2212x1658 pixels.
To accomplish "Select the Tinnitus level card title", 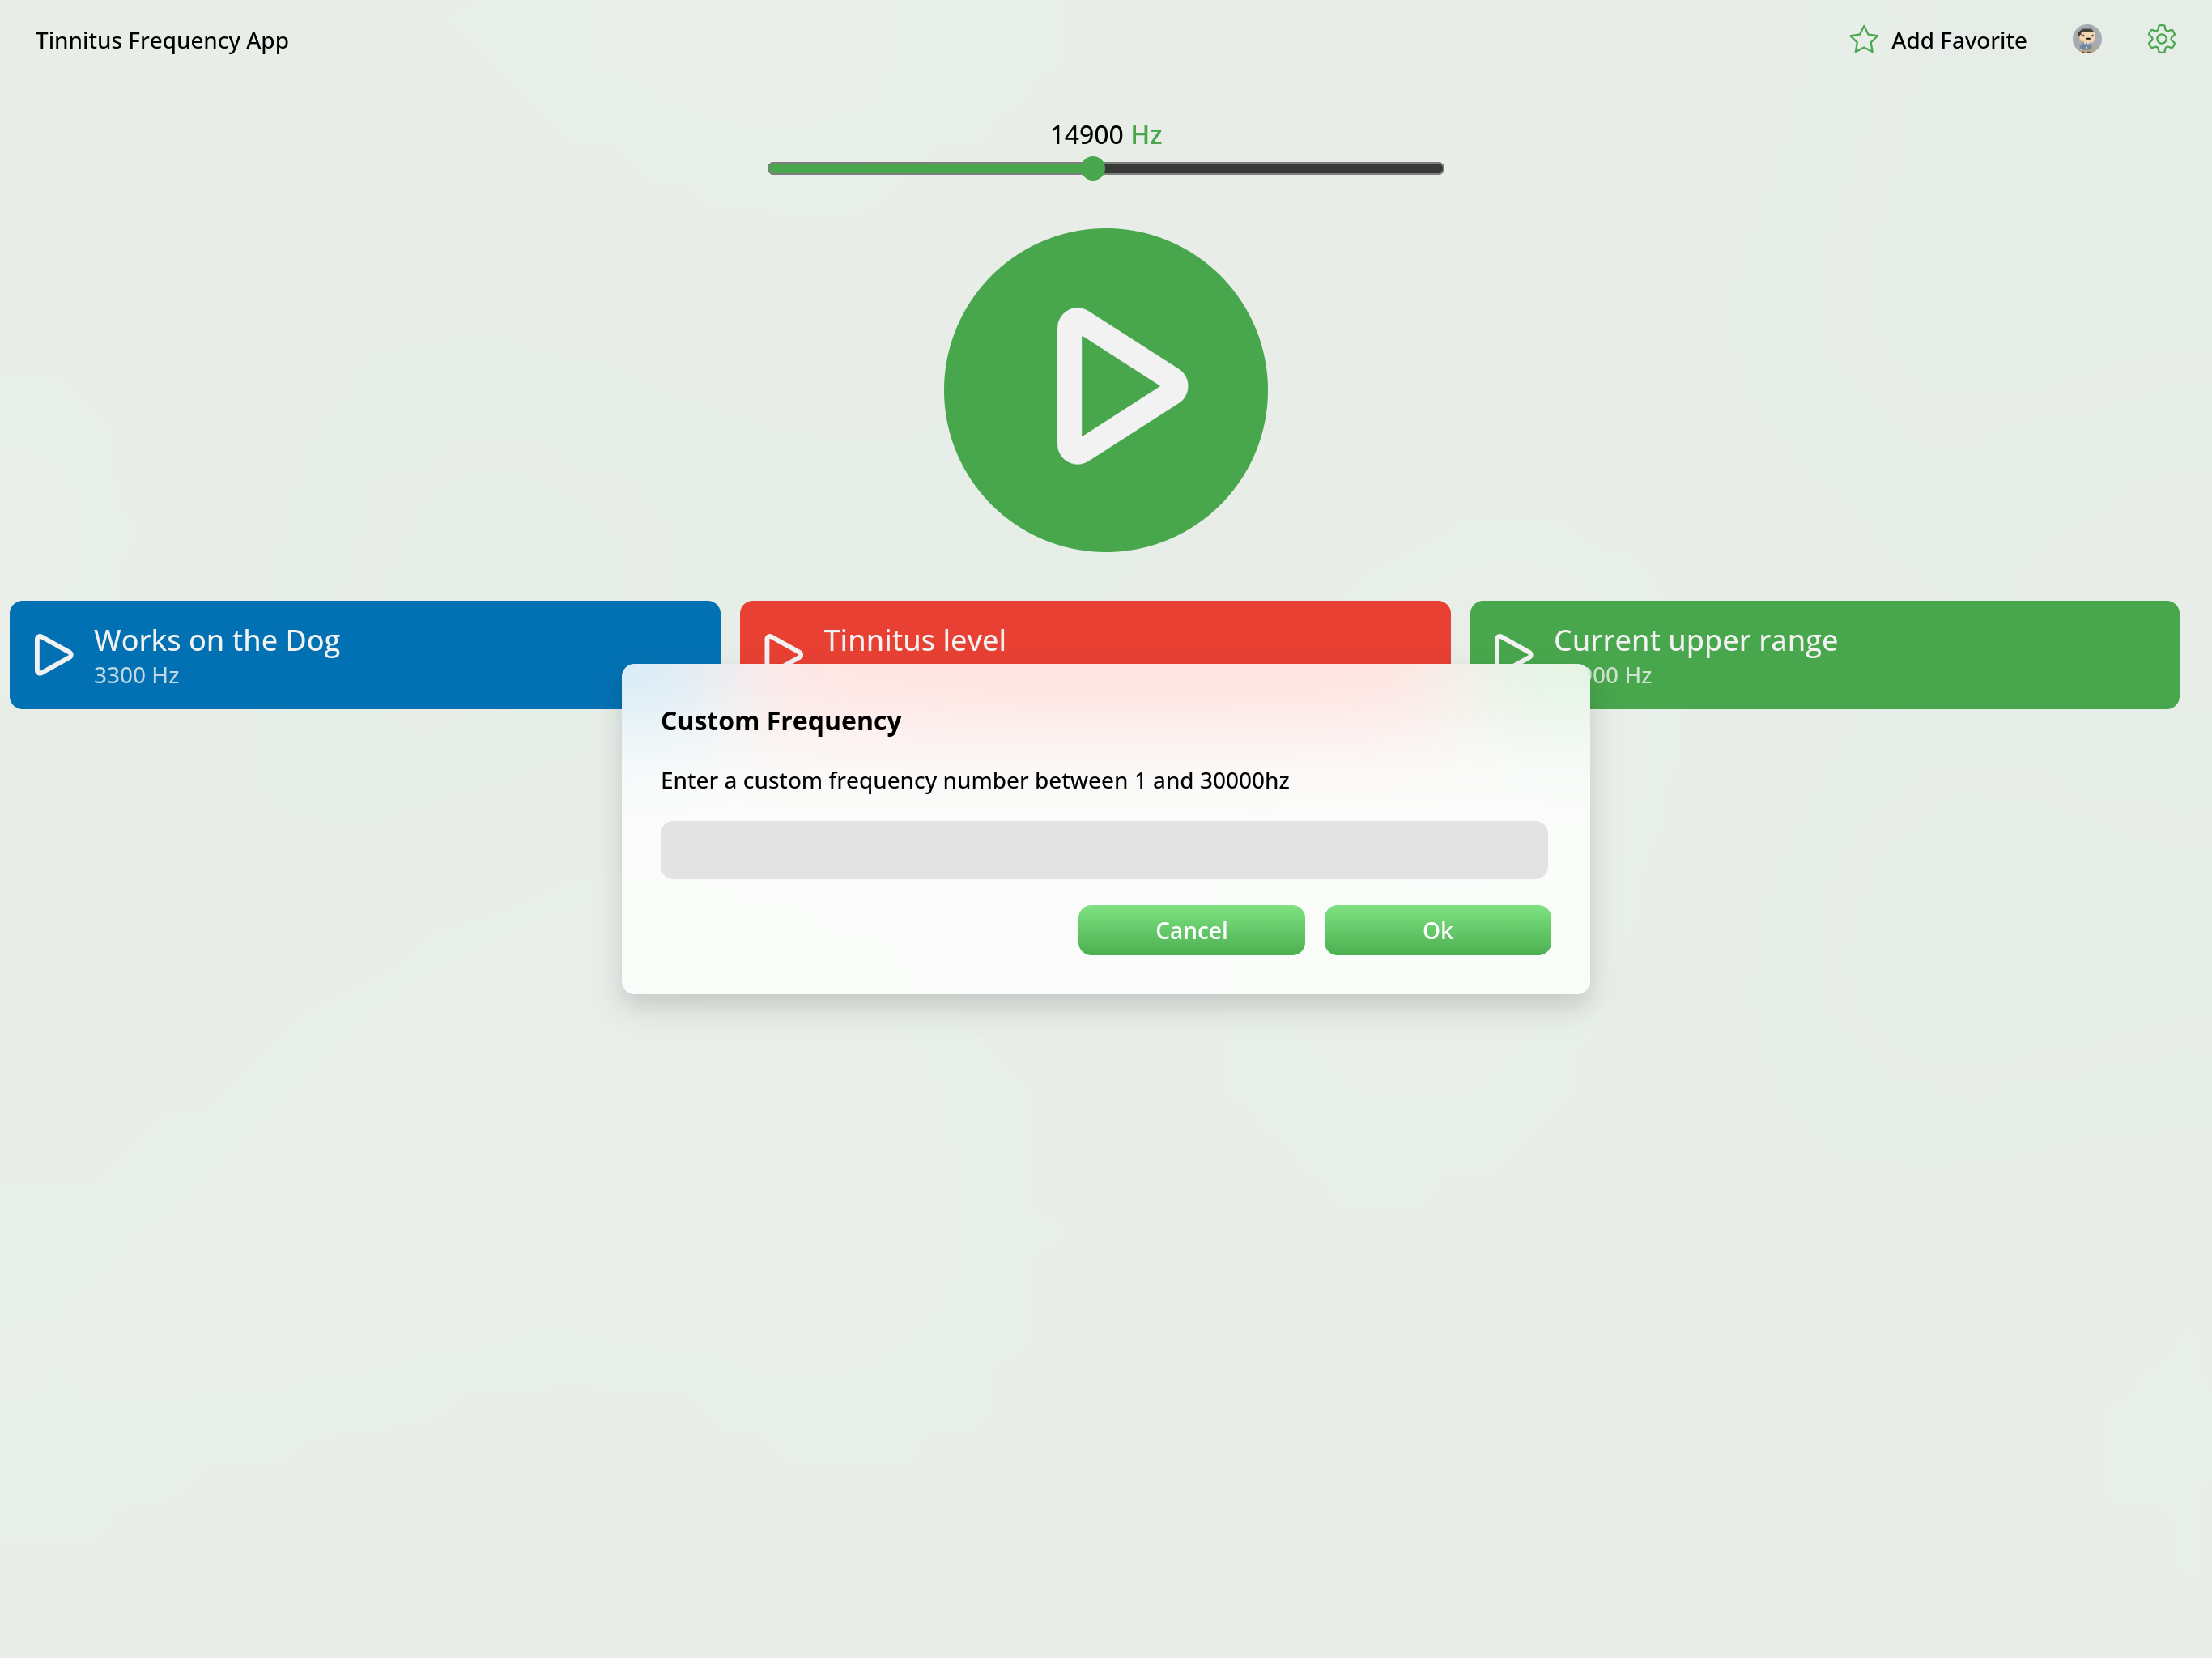I will pos(914,640).
